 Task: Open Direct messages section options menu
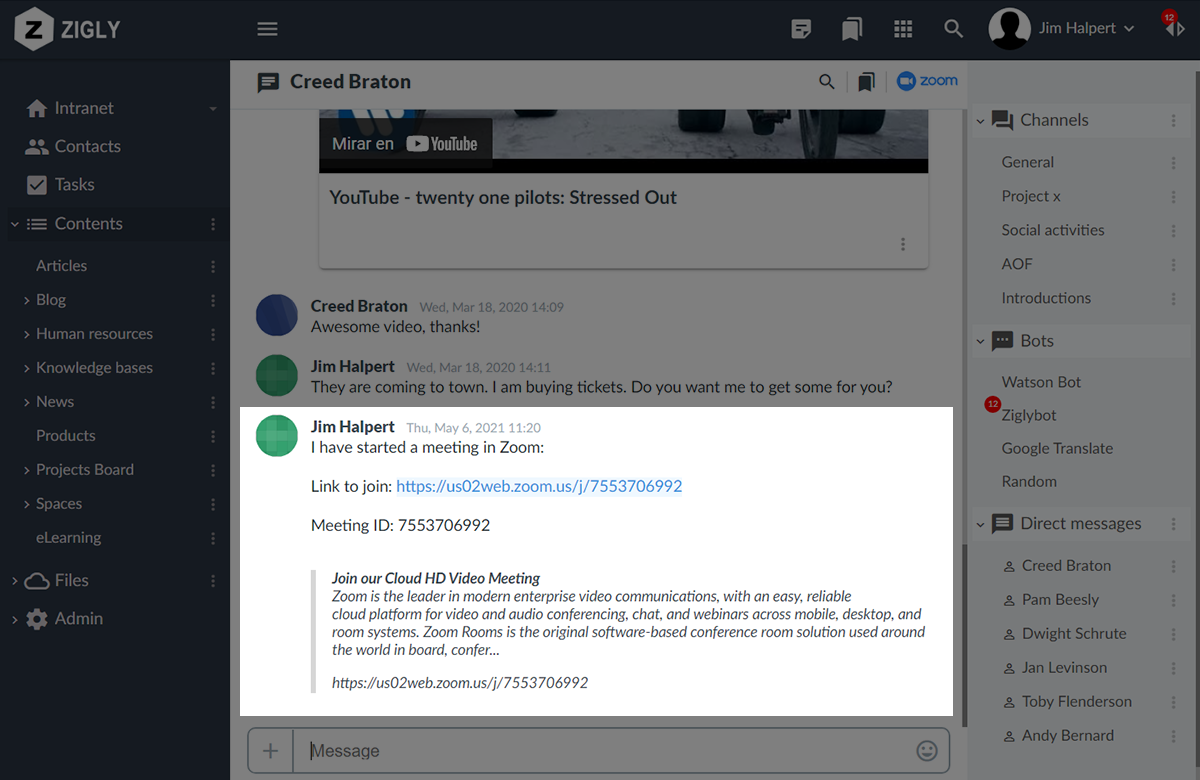coord(1173,524)
